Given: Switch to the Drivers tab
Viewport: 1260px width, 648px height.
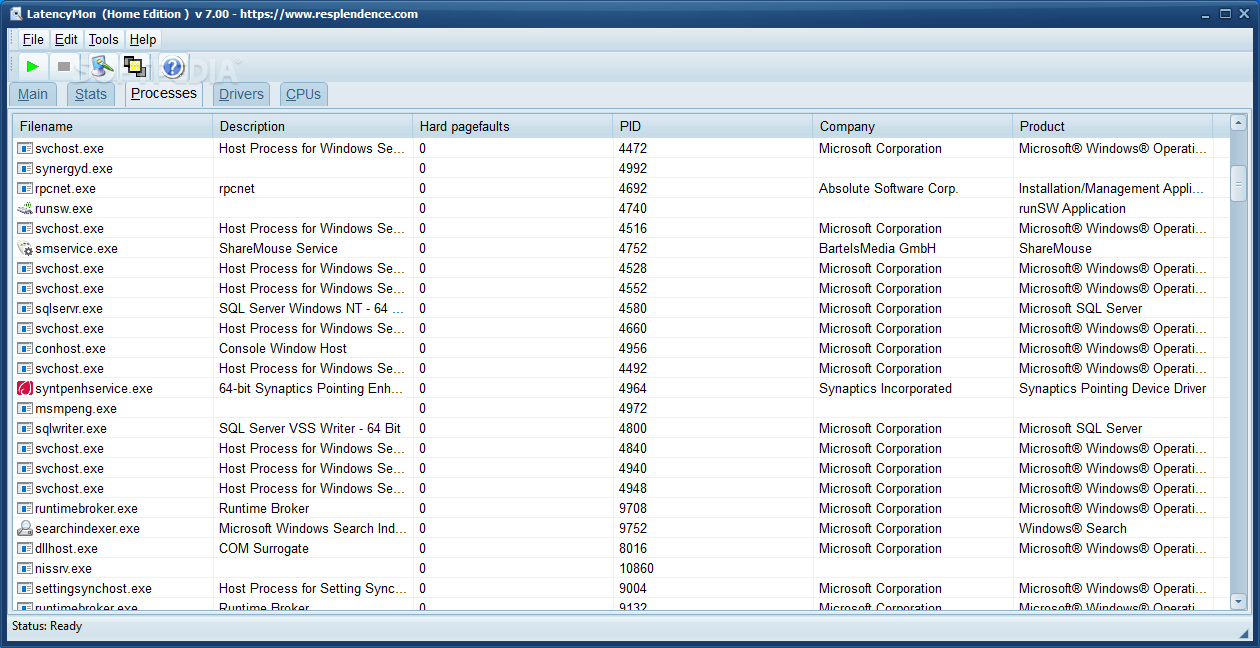Looking at the screenshot, I should (x=241, y=94).
